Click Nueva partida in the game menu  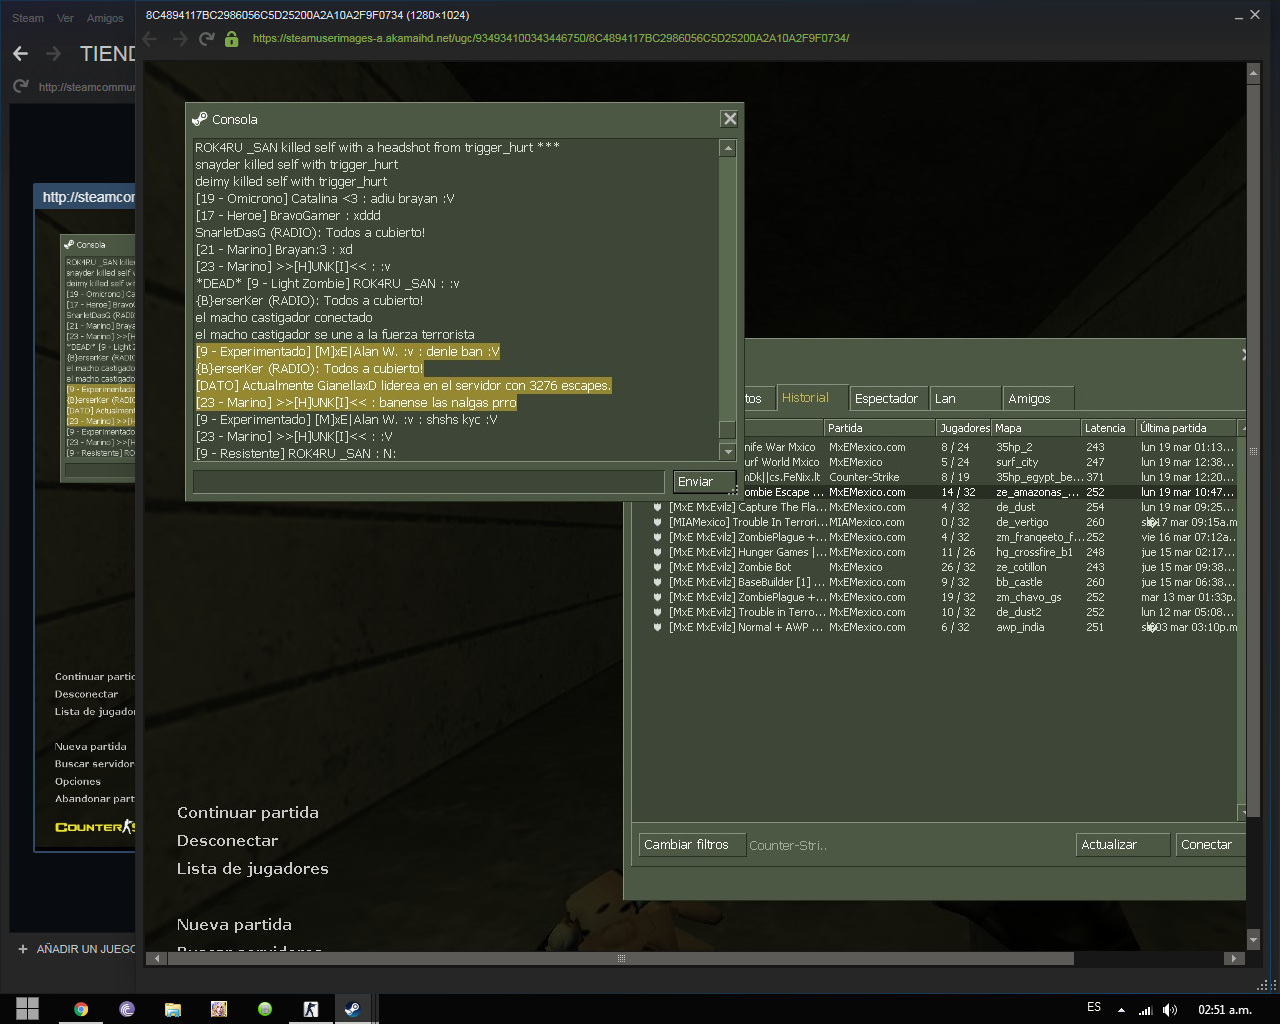pyautogui.click(x=235, y=925)
